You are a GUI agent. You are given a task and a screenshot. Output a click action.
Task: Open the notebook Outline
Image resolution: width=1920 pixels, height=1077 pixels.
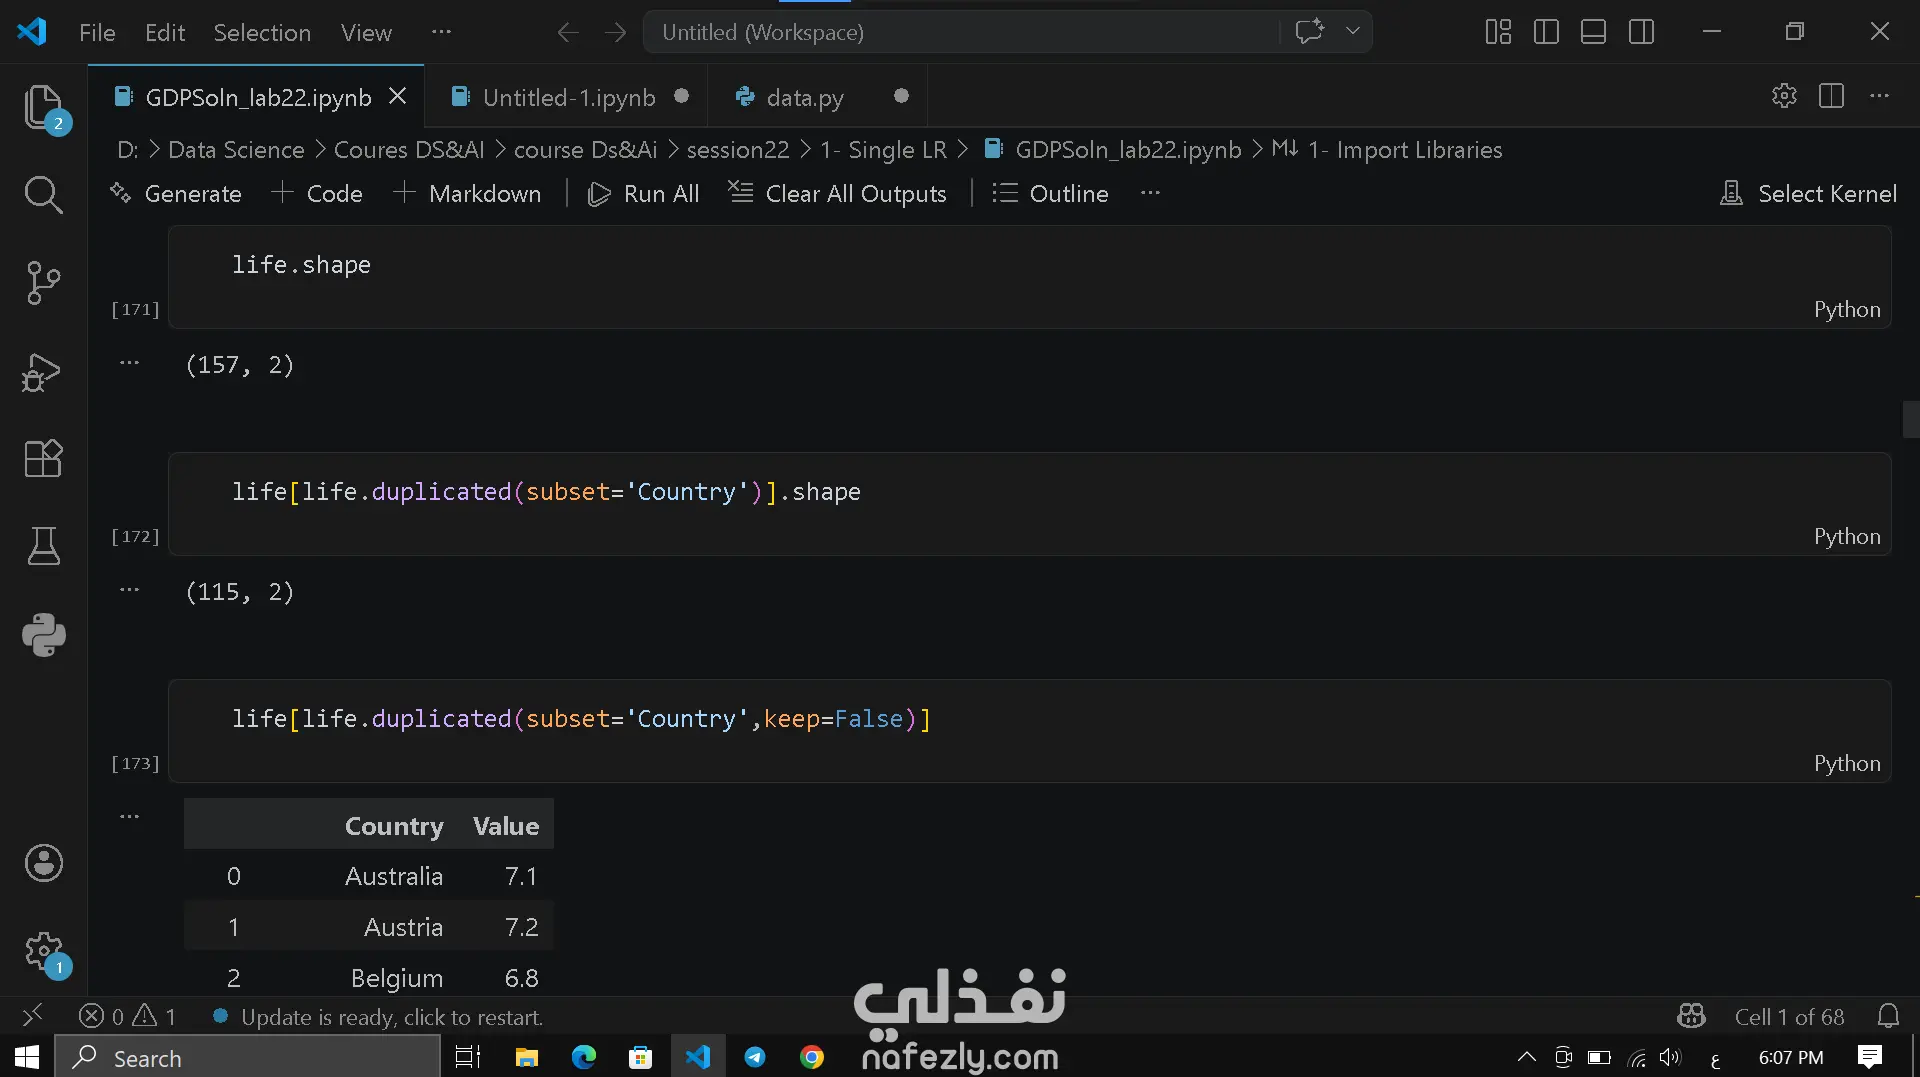1050,193
